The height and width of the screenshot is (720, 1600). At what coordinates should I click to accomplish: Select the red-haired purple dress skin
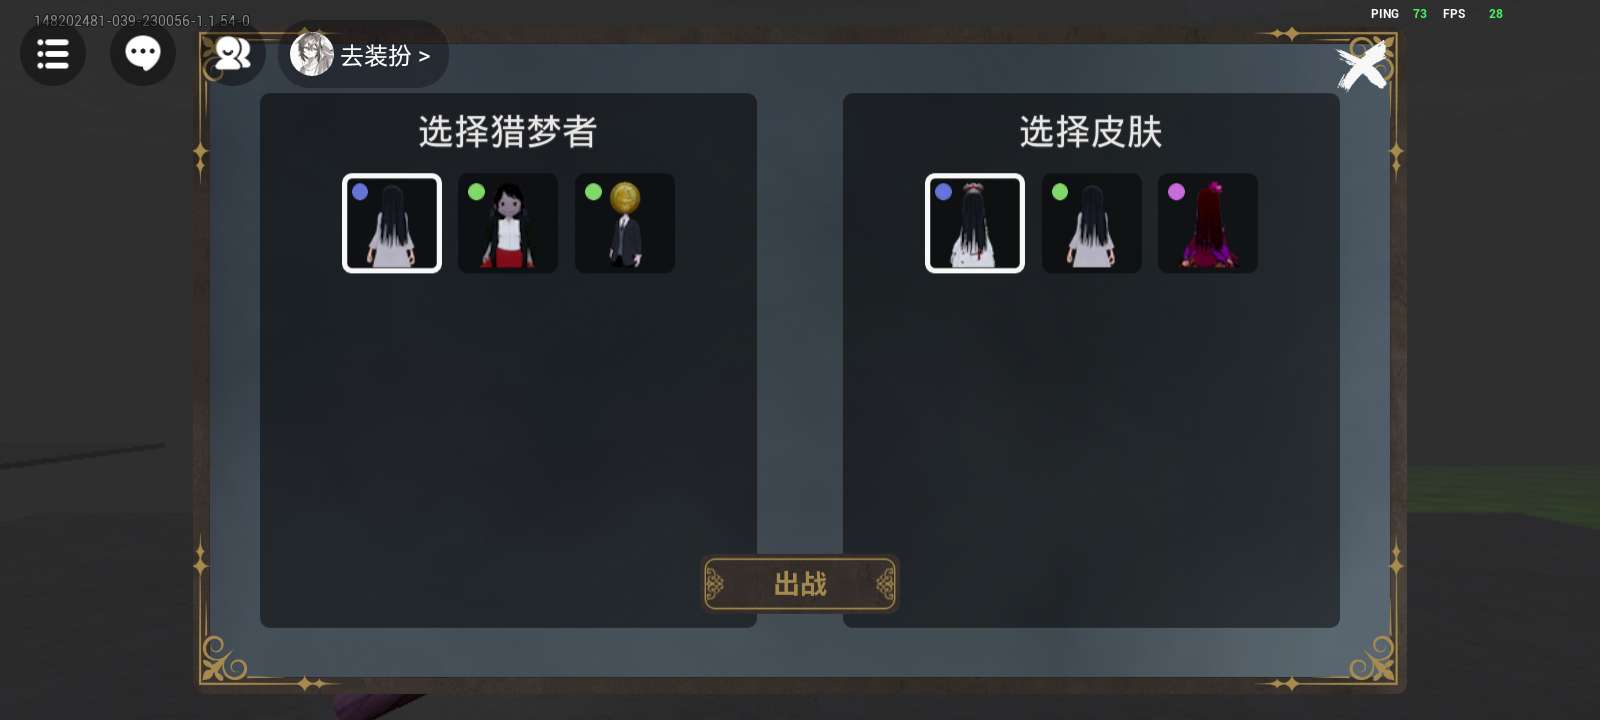coord(1208,223)
